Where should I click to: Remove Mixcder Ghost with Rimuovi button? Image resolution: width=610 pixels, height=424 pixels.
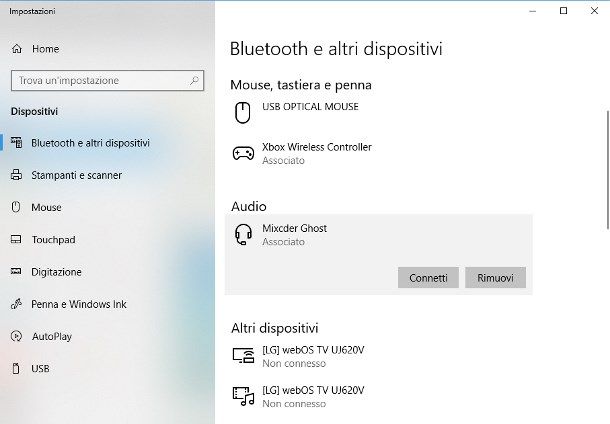495,277
